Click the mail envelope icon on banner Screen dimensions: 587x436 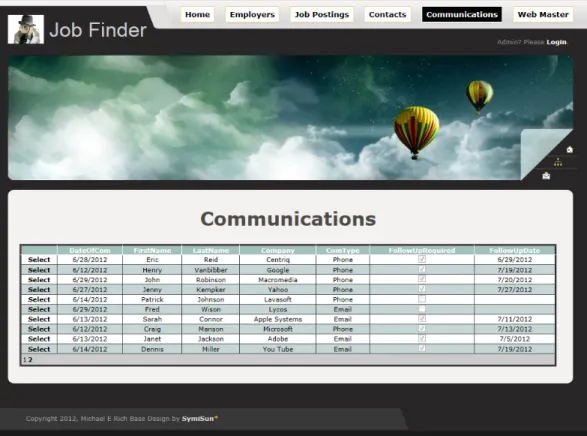[x=546, y=176]
